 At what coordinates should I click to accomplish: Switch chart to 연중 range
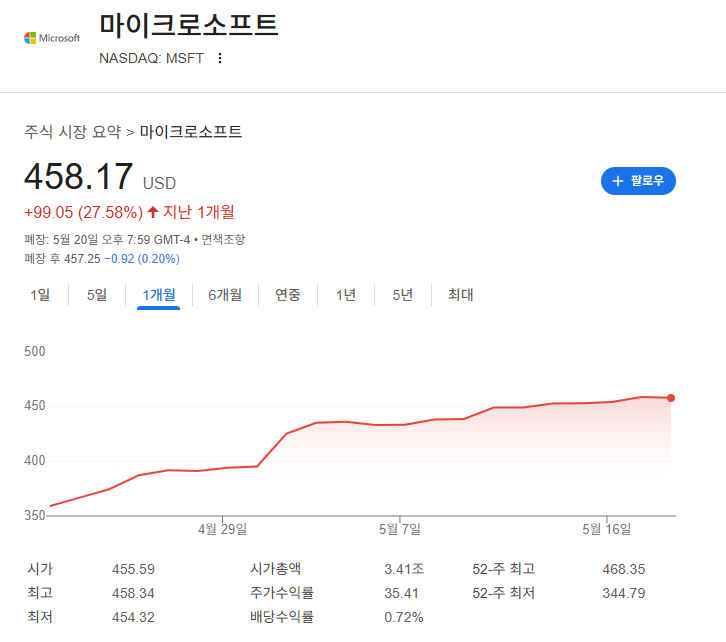click(288, 295)
